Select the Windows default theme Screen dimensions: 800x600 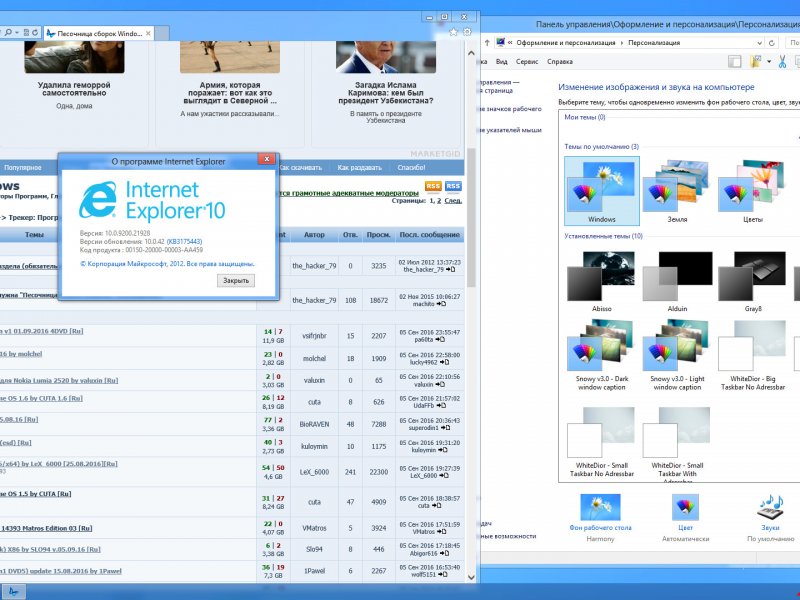602,191
